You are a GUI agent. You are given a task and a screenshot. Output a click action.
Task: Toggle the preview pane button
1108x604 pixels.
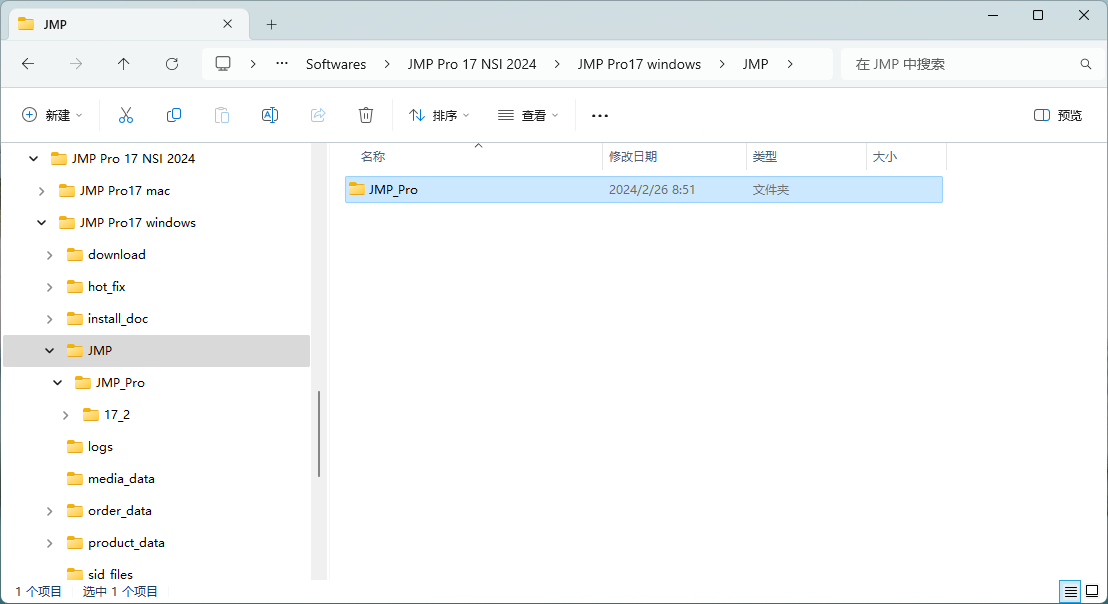pyautogui.click(x=1058, y=115)
